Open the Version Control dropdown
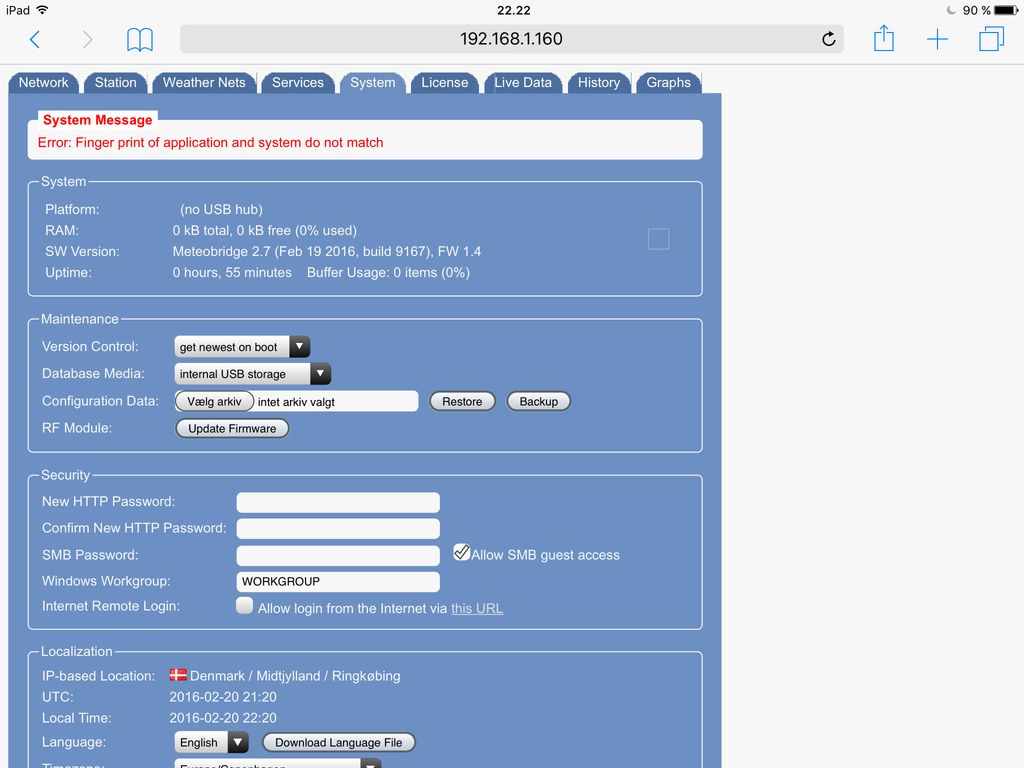The width and height of the screenshot is (1024, 768). click(242, 347)
